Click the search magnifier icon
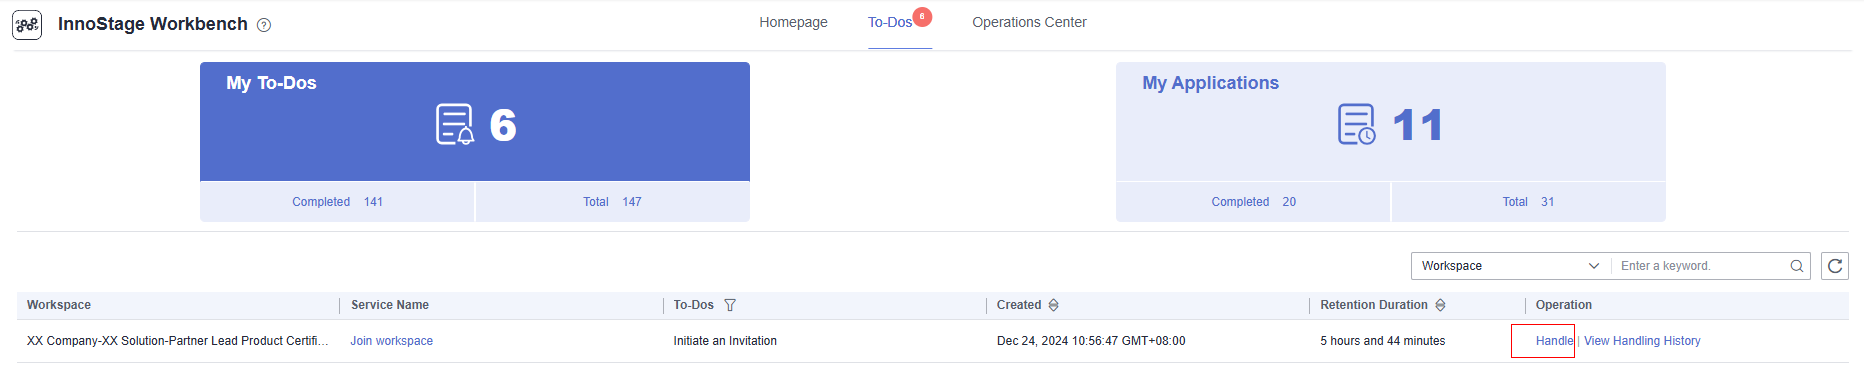 pyautogui.click(x=1797, y=266)
